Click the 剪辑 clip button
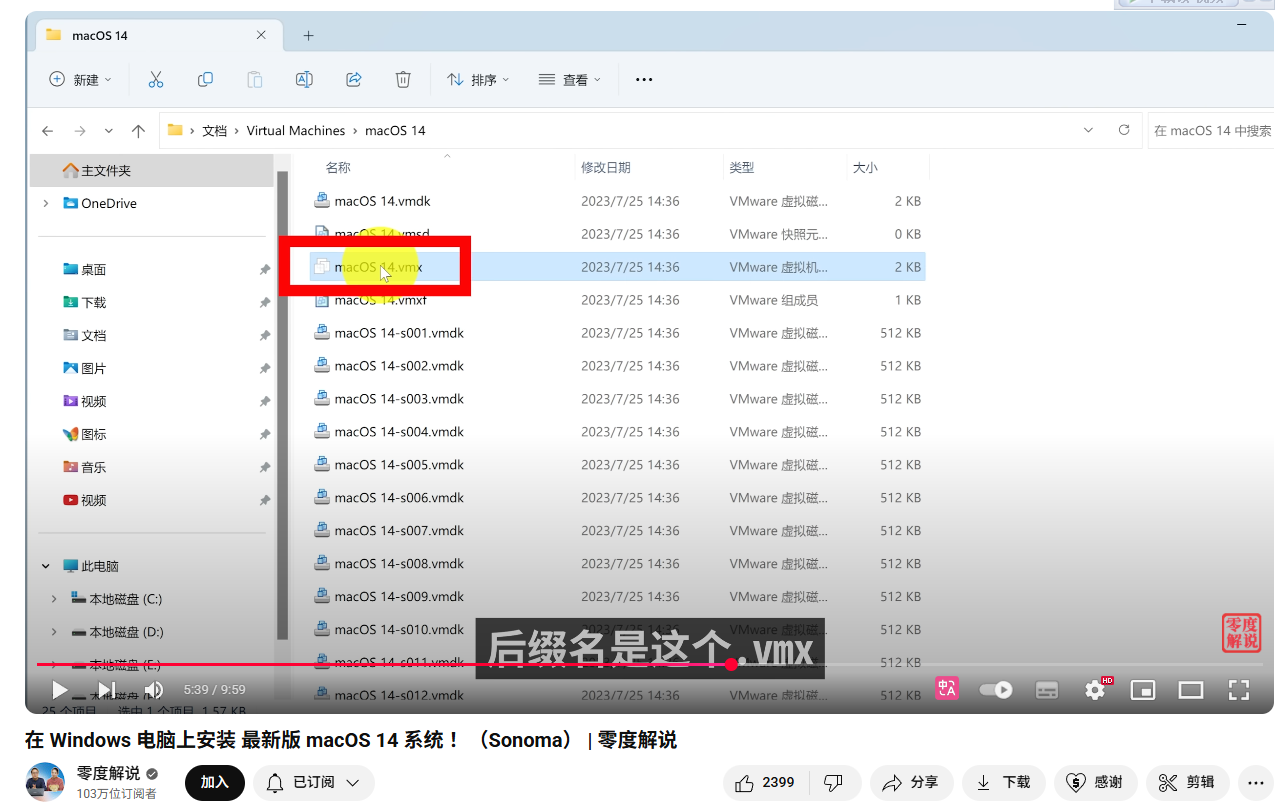 1187,782
